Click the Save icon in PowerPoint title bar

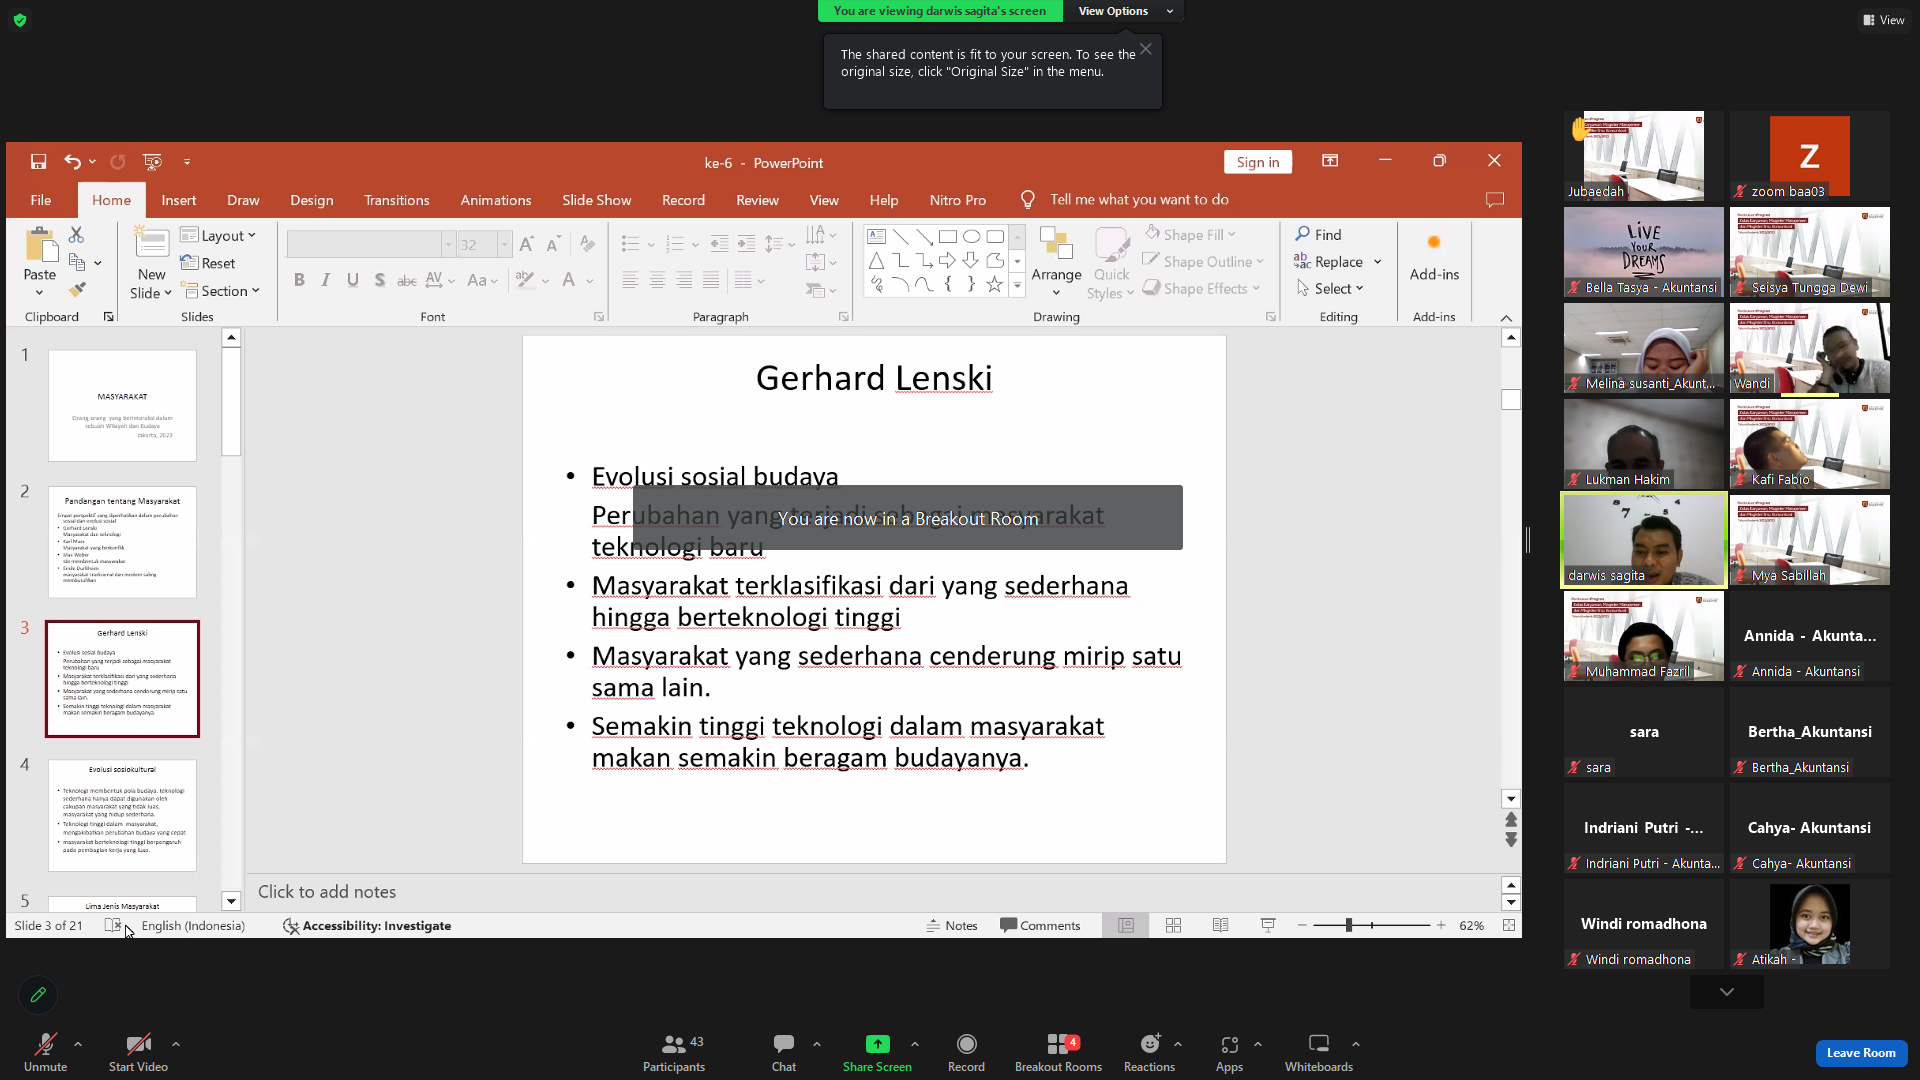tap(38, 162)
